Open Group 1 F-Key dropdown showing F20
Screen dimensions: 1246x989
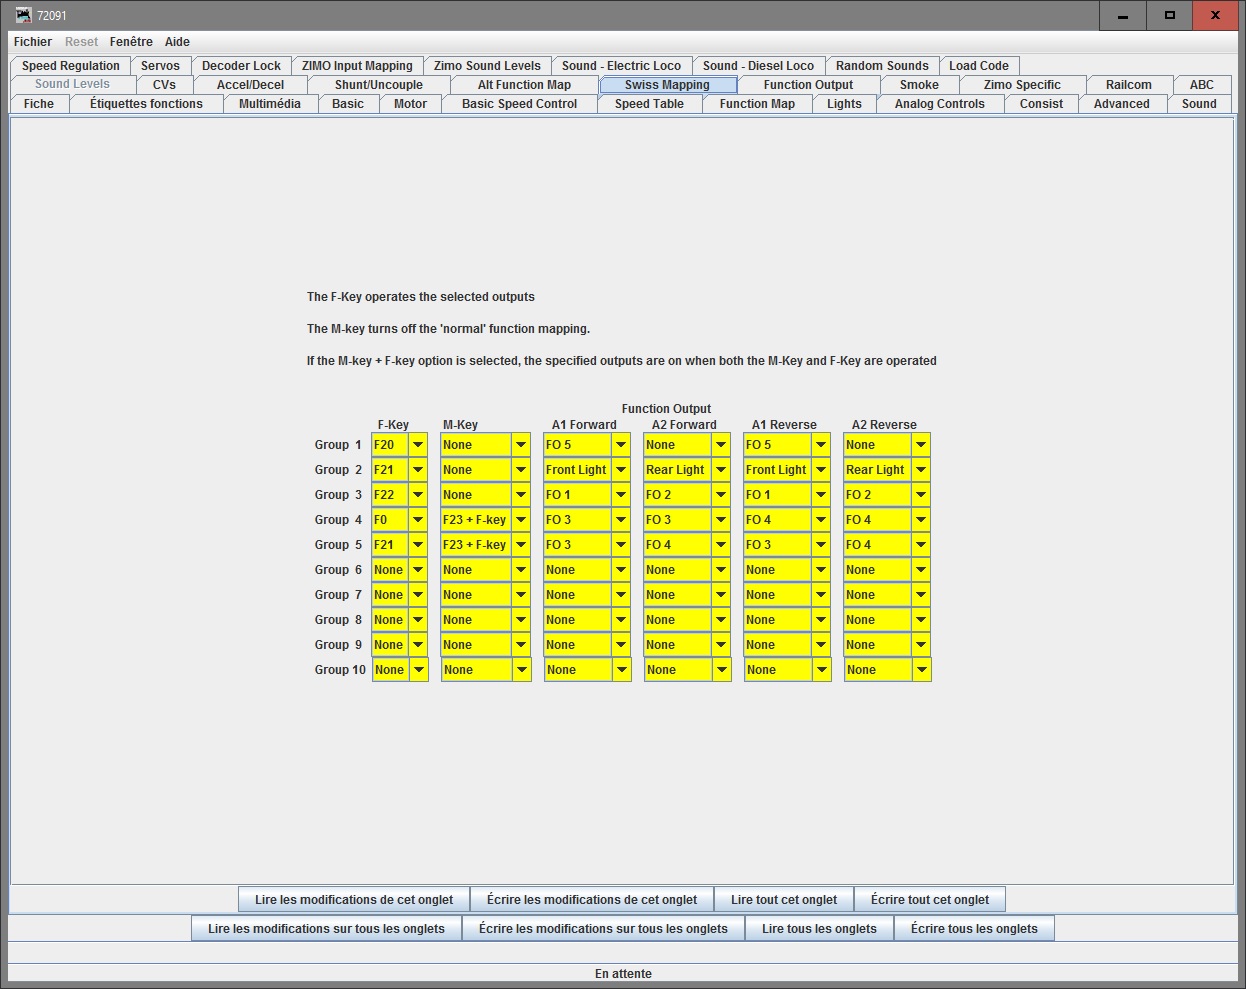pyautogui.click(x=399, y=445)
